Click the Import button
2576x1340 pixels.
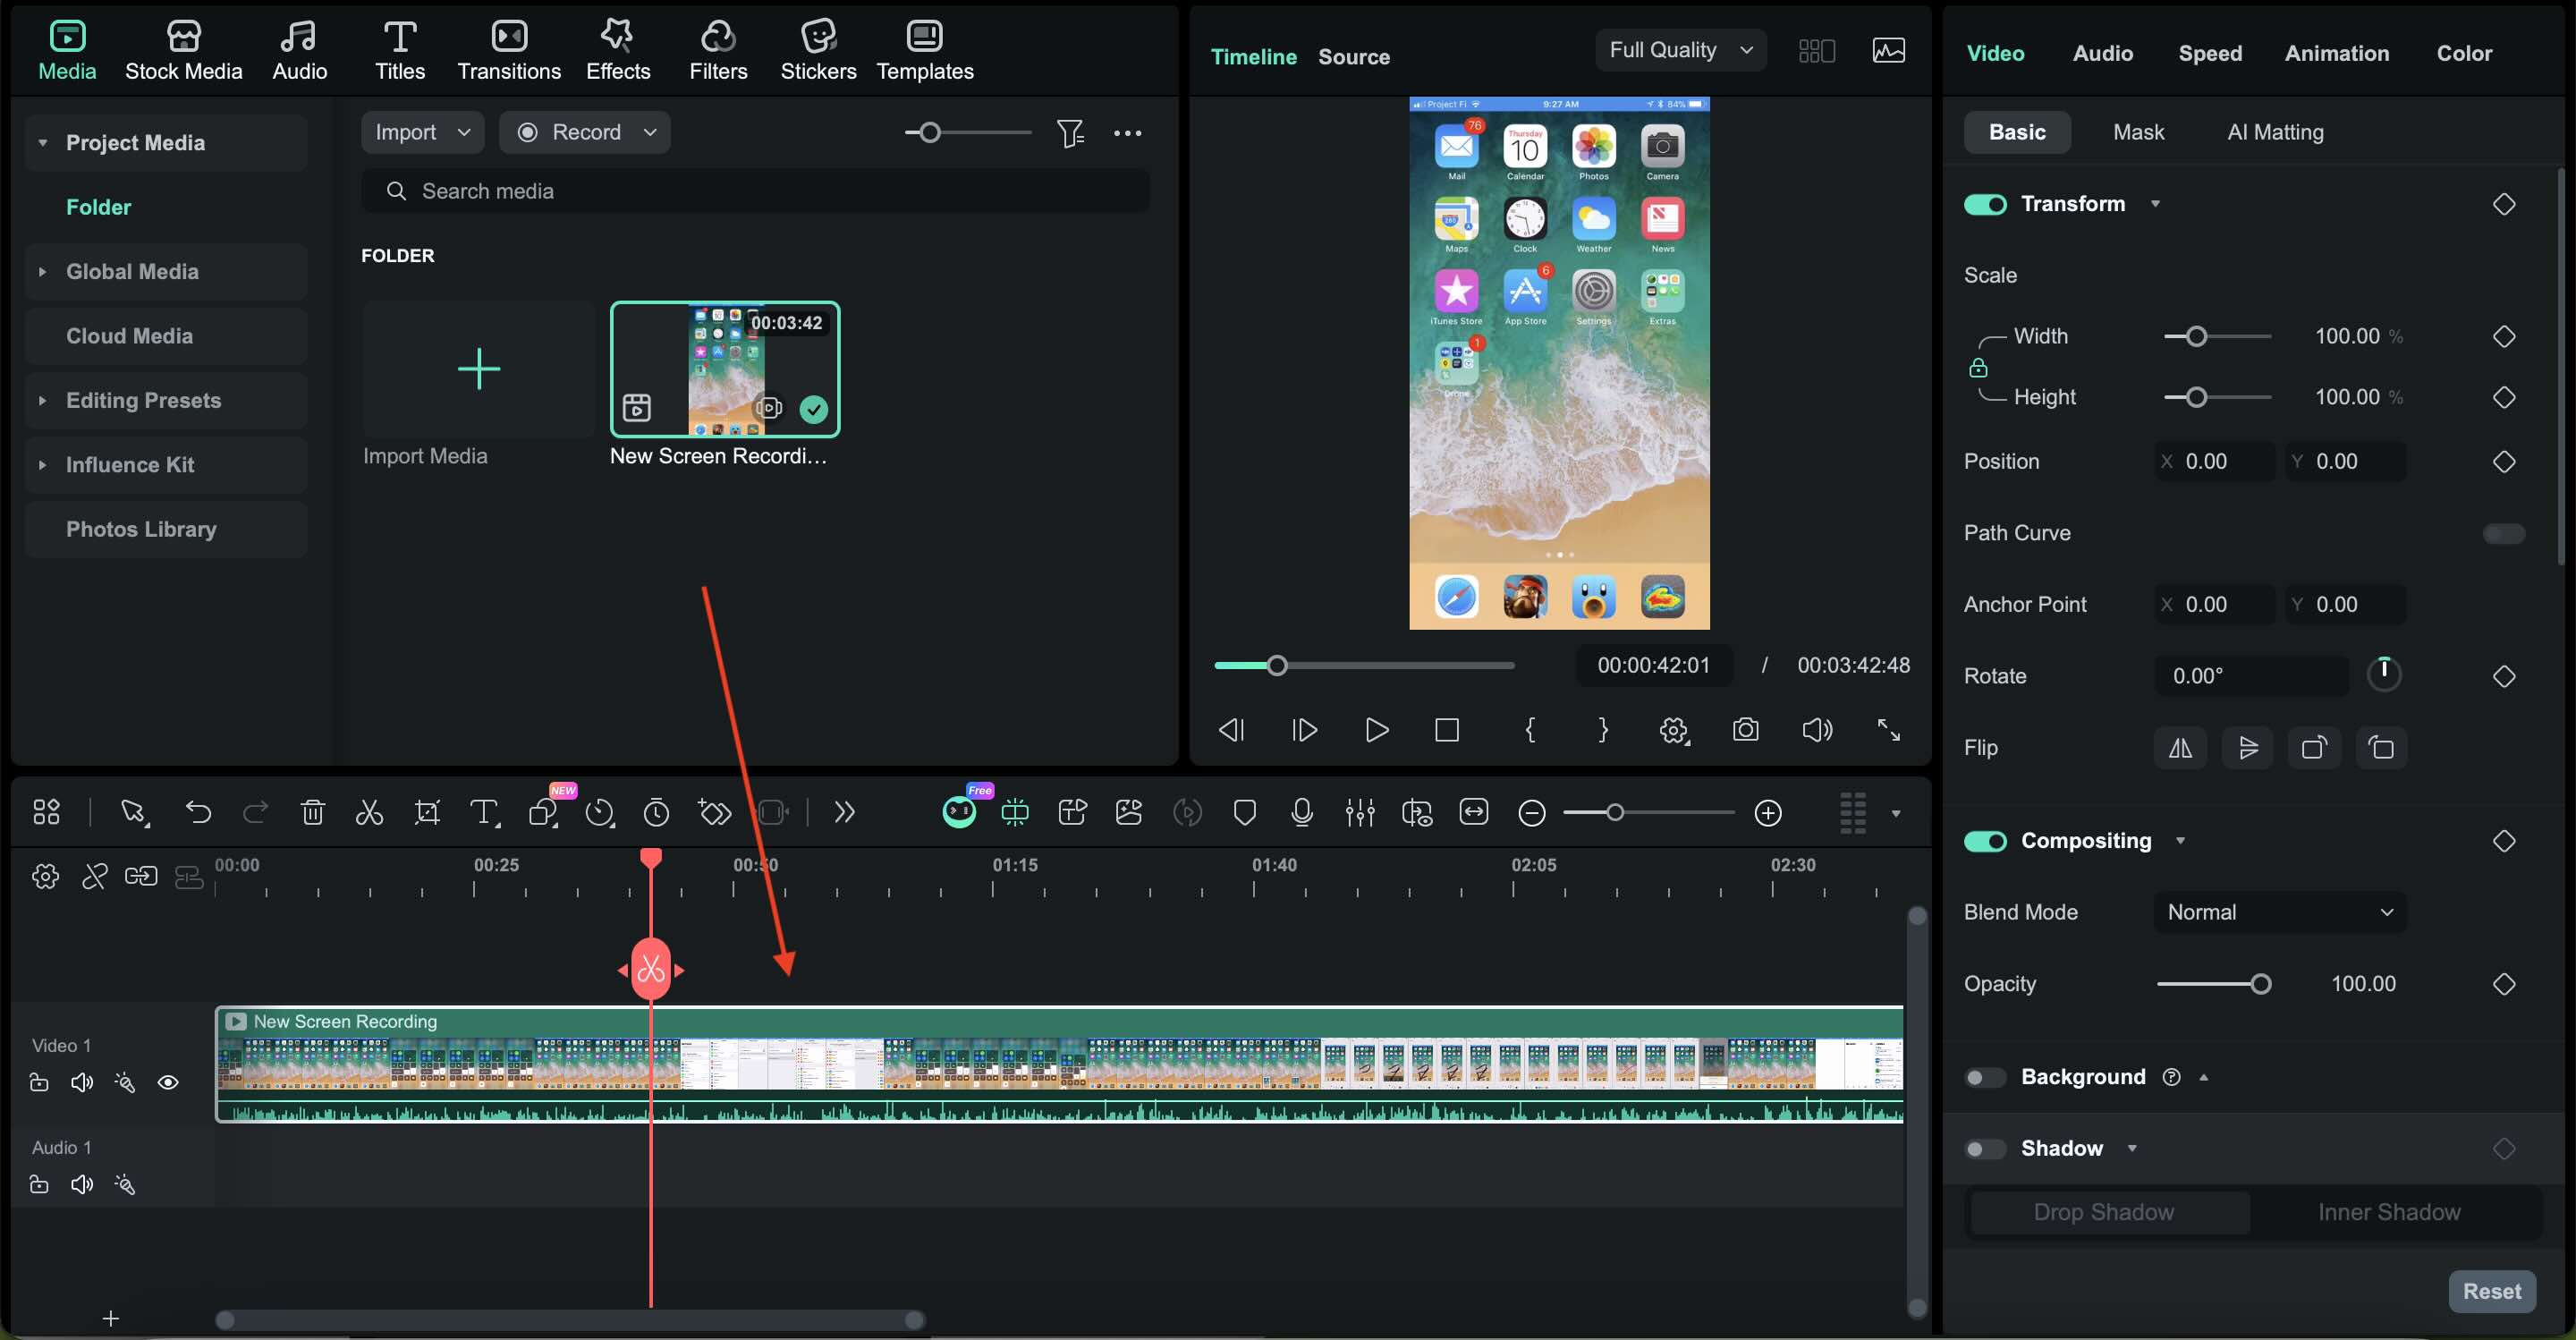pyautogui.click(x=406, y=132)
